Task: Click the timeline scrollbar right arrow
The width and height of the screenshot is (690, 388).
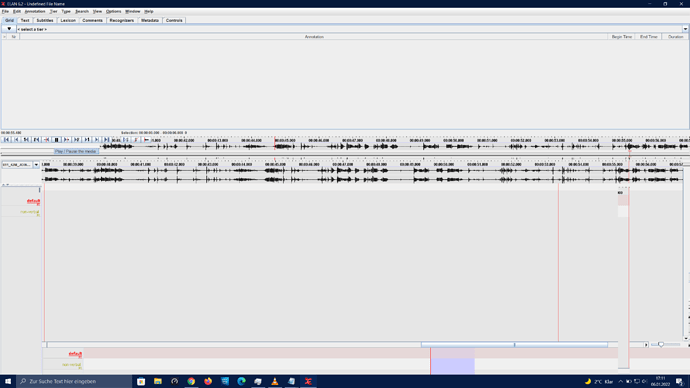Action: click(646, 345)
